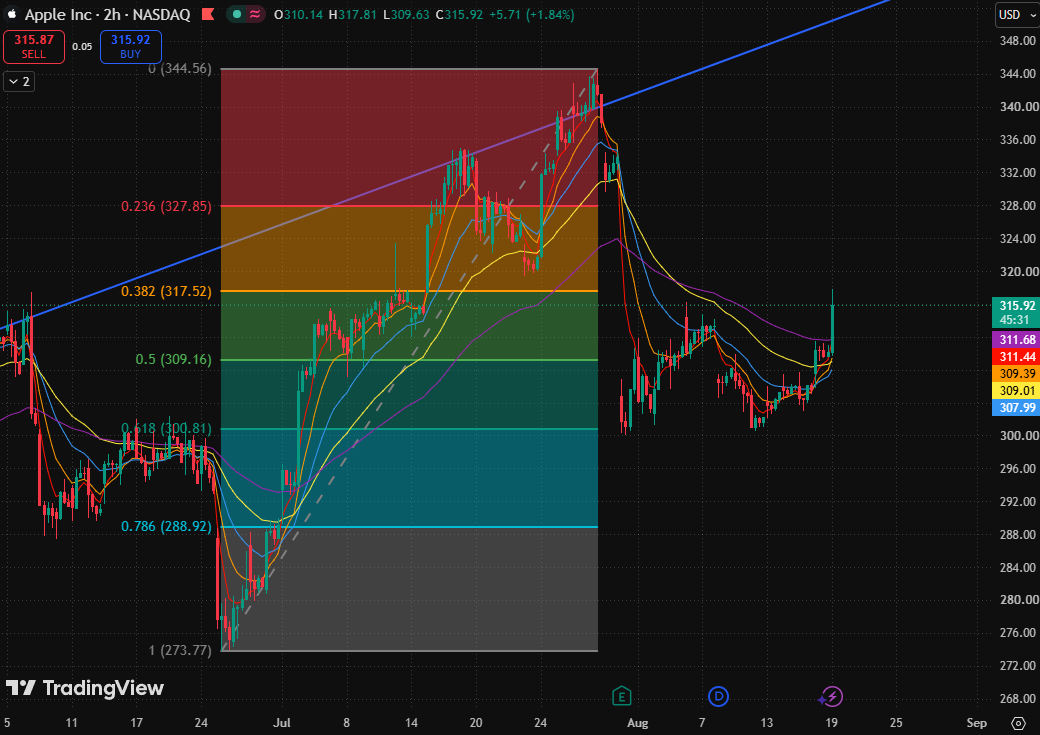Screen dimensions: 1040x735
Task: Click the Aug date on time axis
Action: [637, 723]
